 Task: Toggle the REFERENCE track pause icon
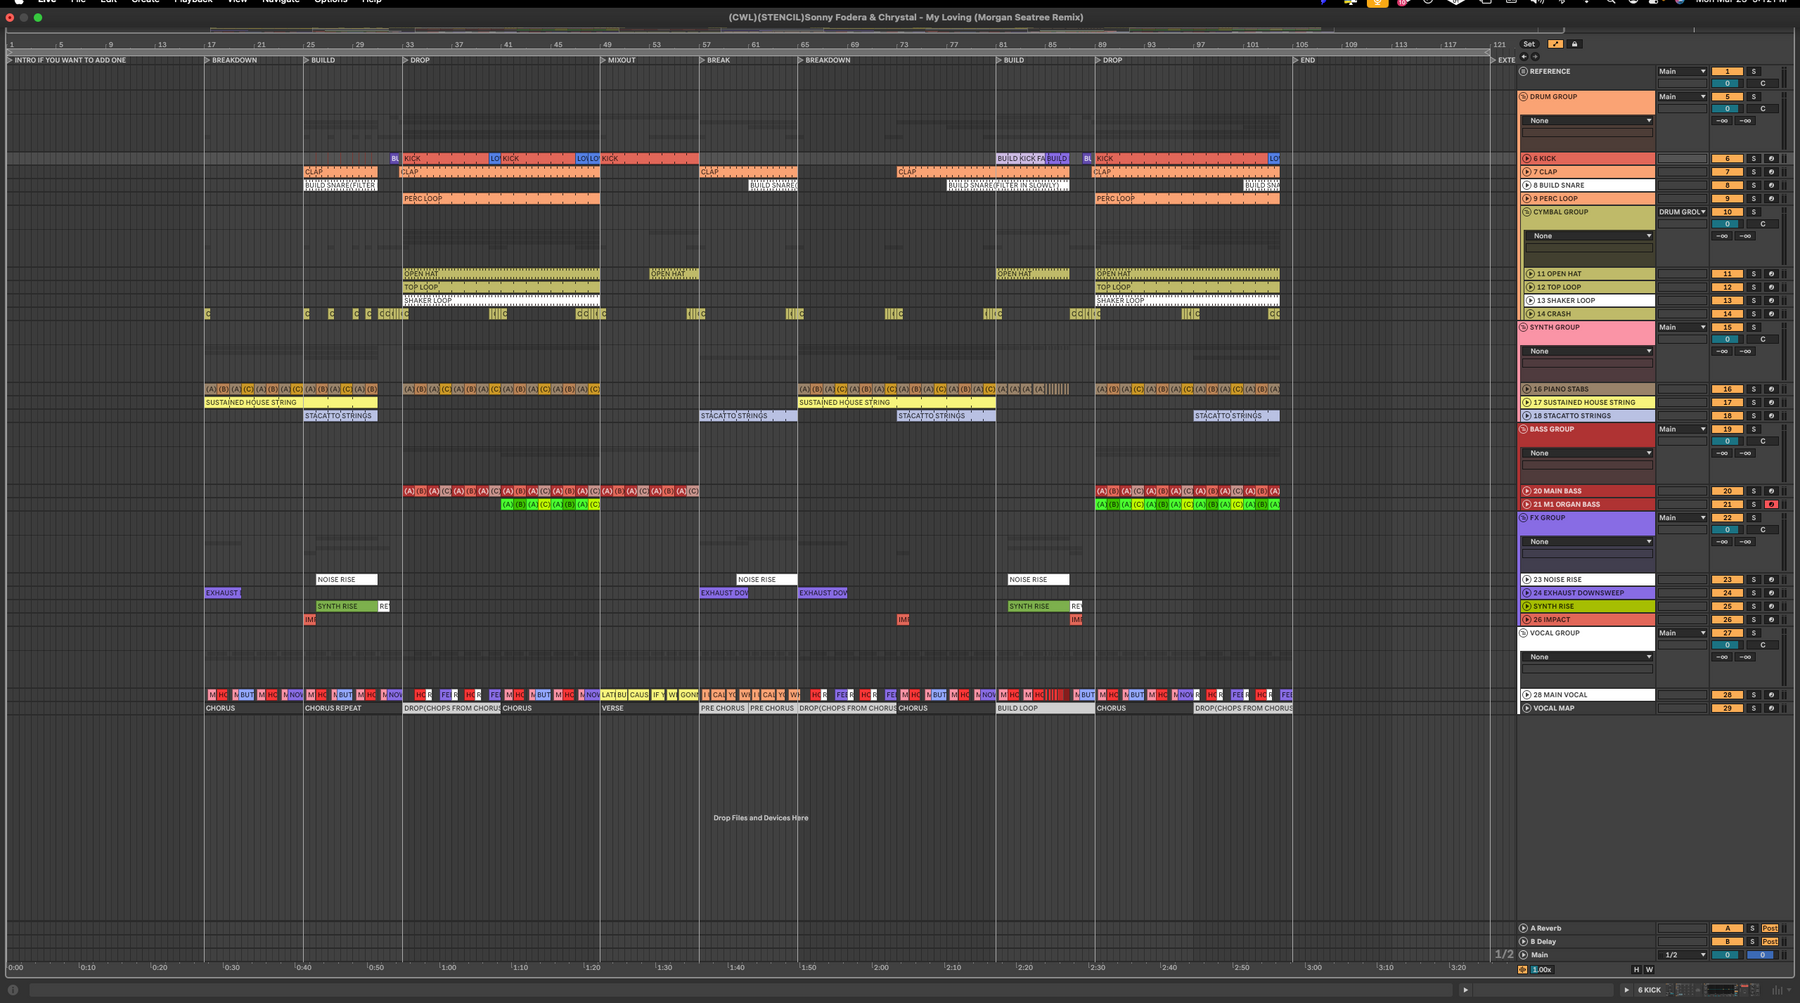1524,71
